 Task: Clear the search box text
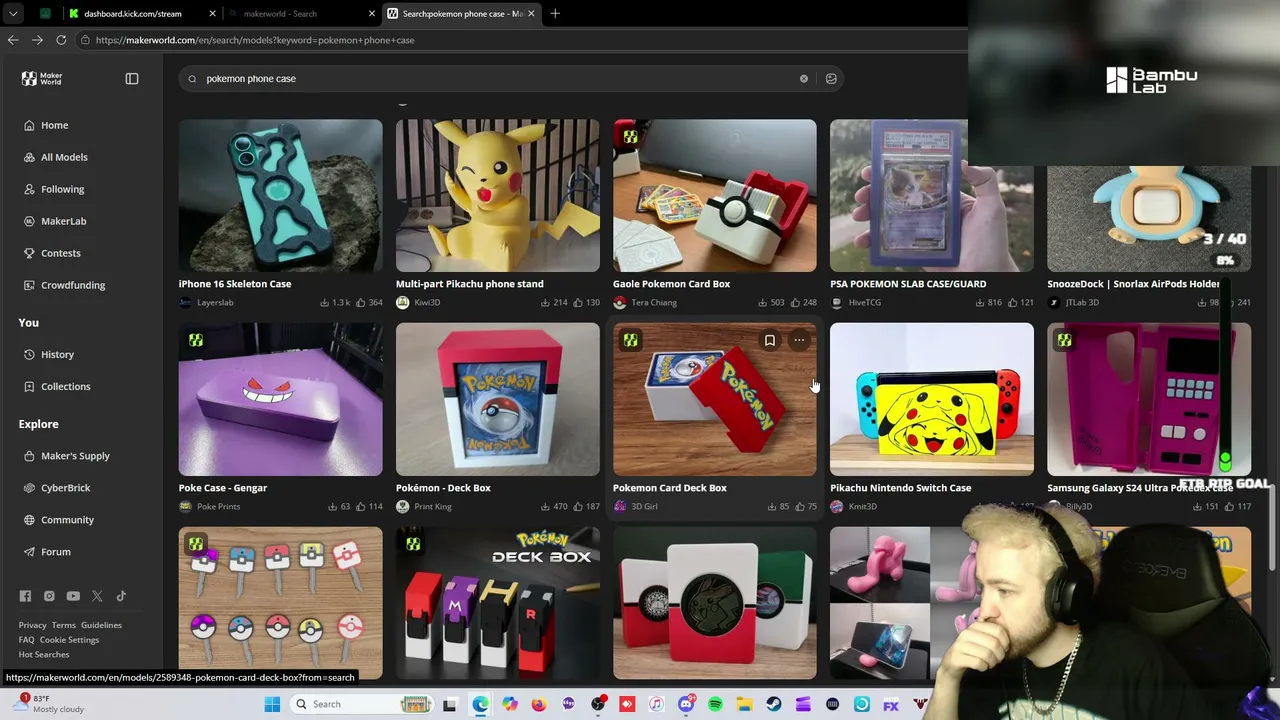pos(803,79)
